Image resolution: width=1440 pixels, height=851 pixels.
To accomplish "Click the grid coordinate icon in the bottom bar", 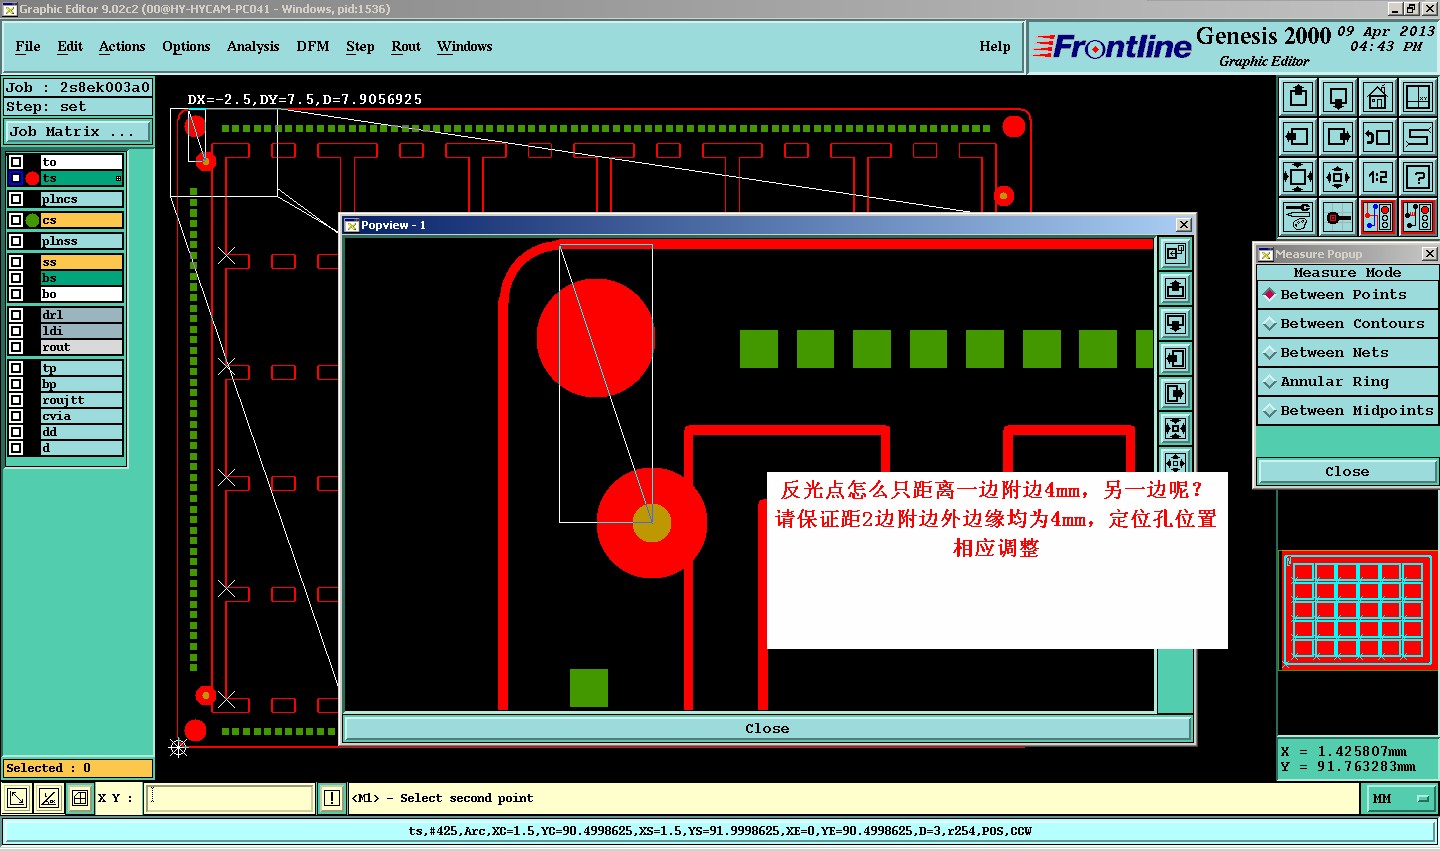I will pos(80,798).
